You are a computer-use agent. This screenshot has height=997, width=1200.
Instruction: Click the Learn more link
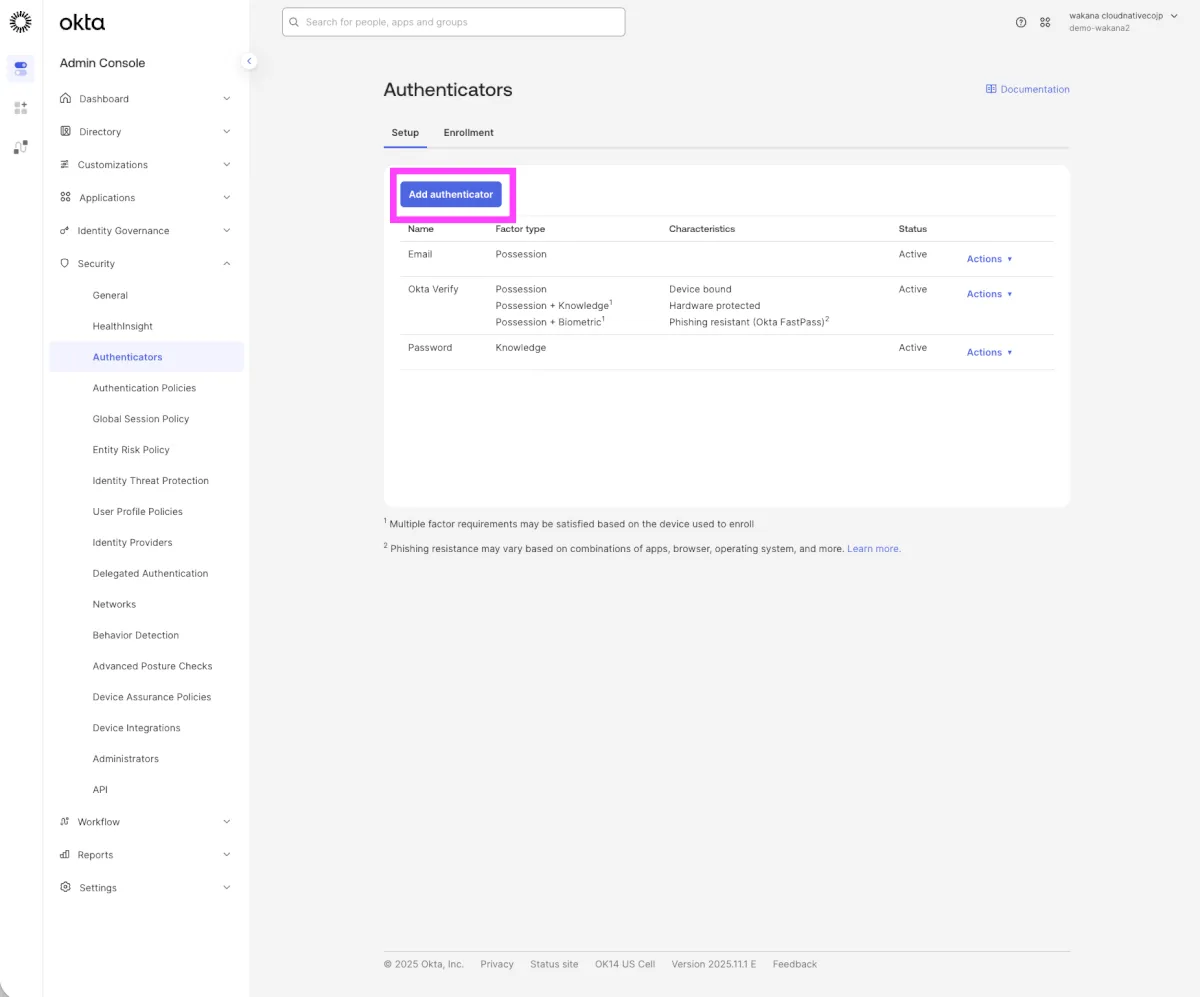coord(874,549)
